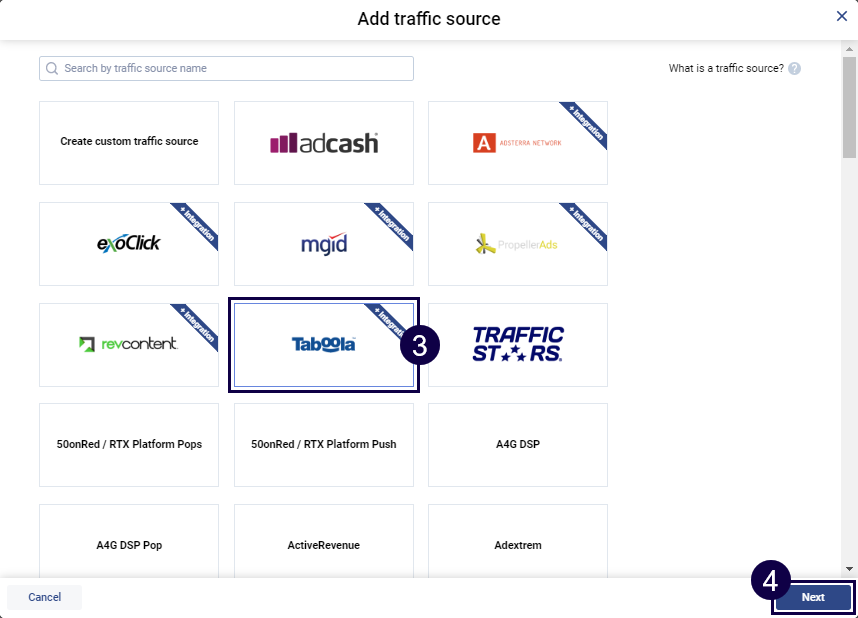This screenshot has width=858, height=618.
Task: Select the Revcontent logo tile
Action: point(128,345)
